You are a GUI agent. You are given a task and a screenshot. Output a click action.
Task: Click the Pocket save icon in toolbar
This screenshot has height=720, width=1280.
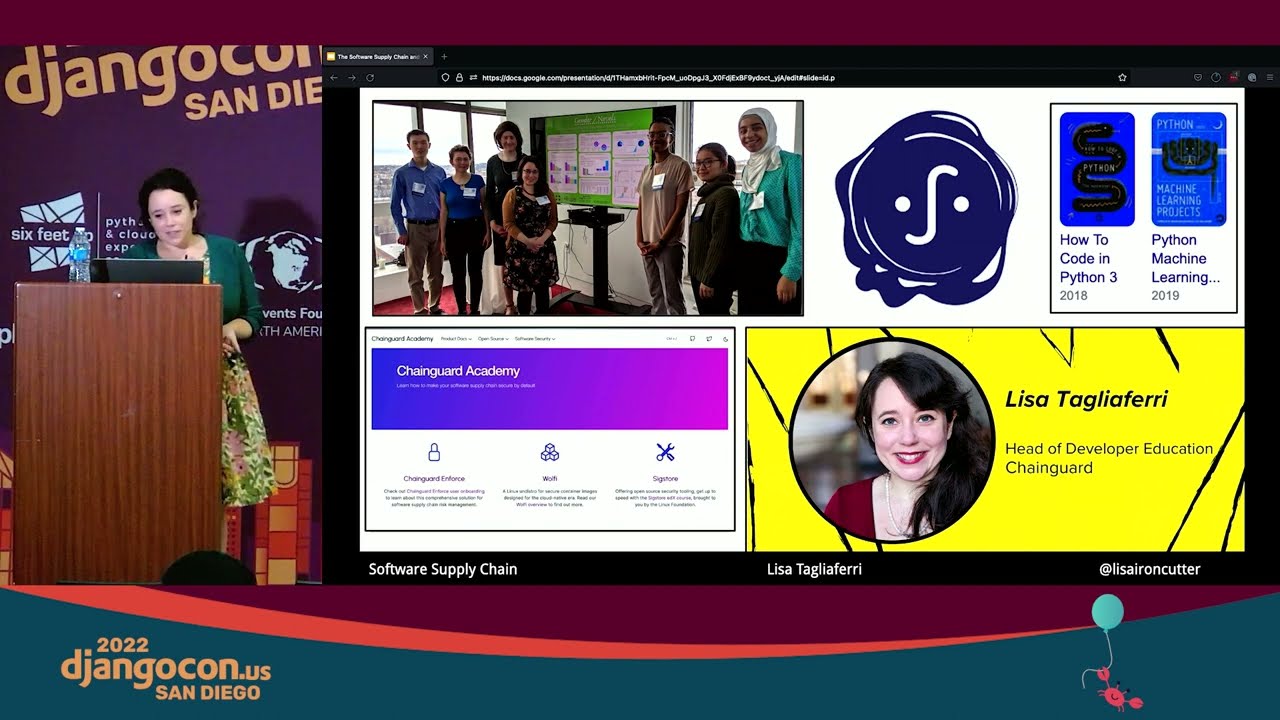tap(1198, 77)
